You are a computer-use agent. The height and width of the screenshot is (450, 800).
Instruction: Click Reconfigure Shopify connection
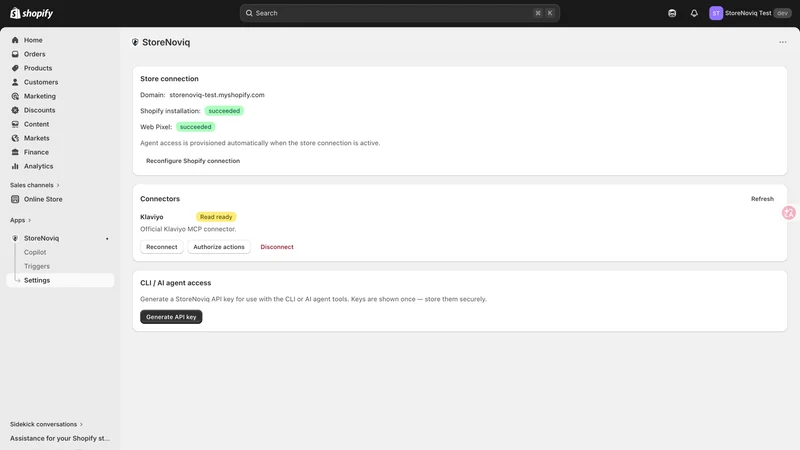pos(193,161)
